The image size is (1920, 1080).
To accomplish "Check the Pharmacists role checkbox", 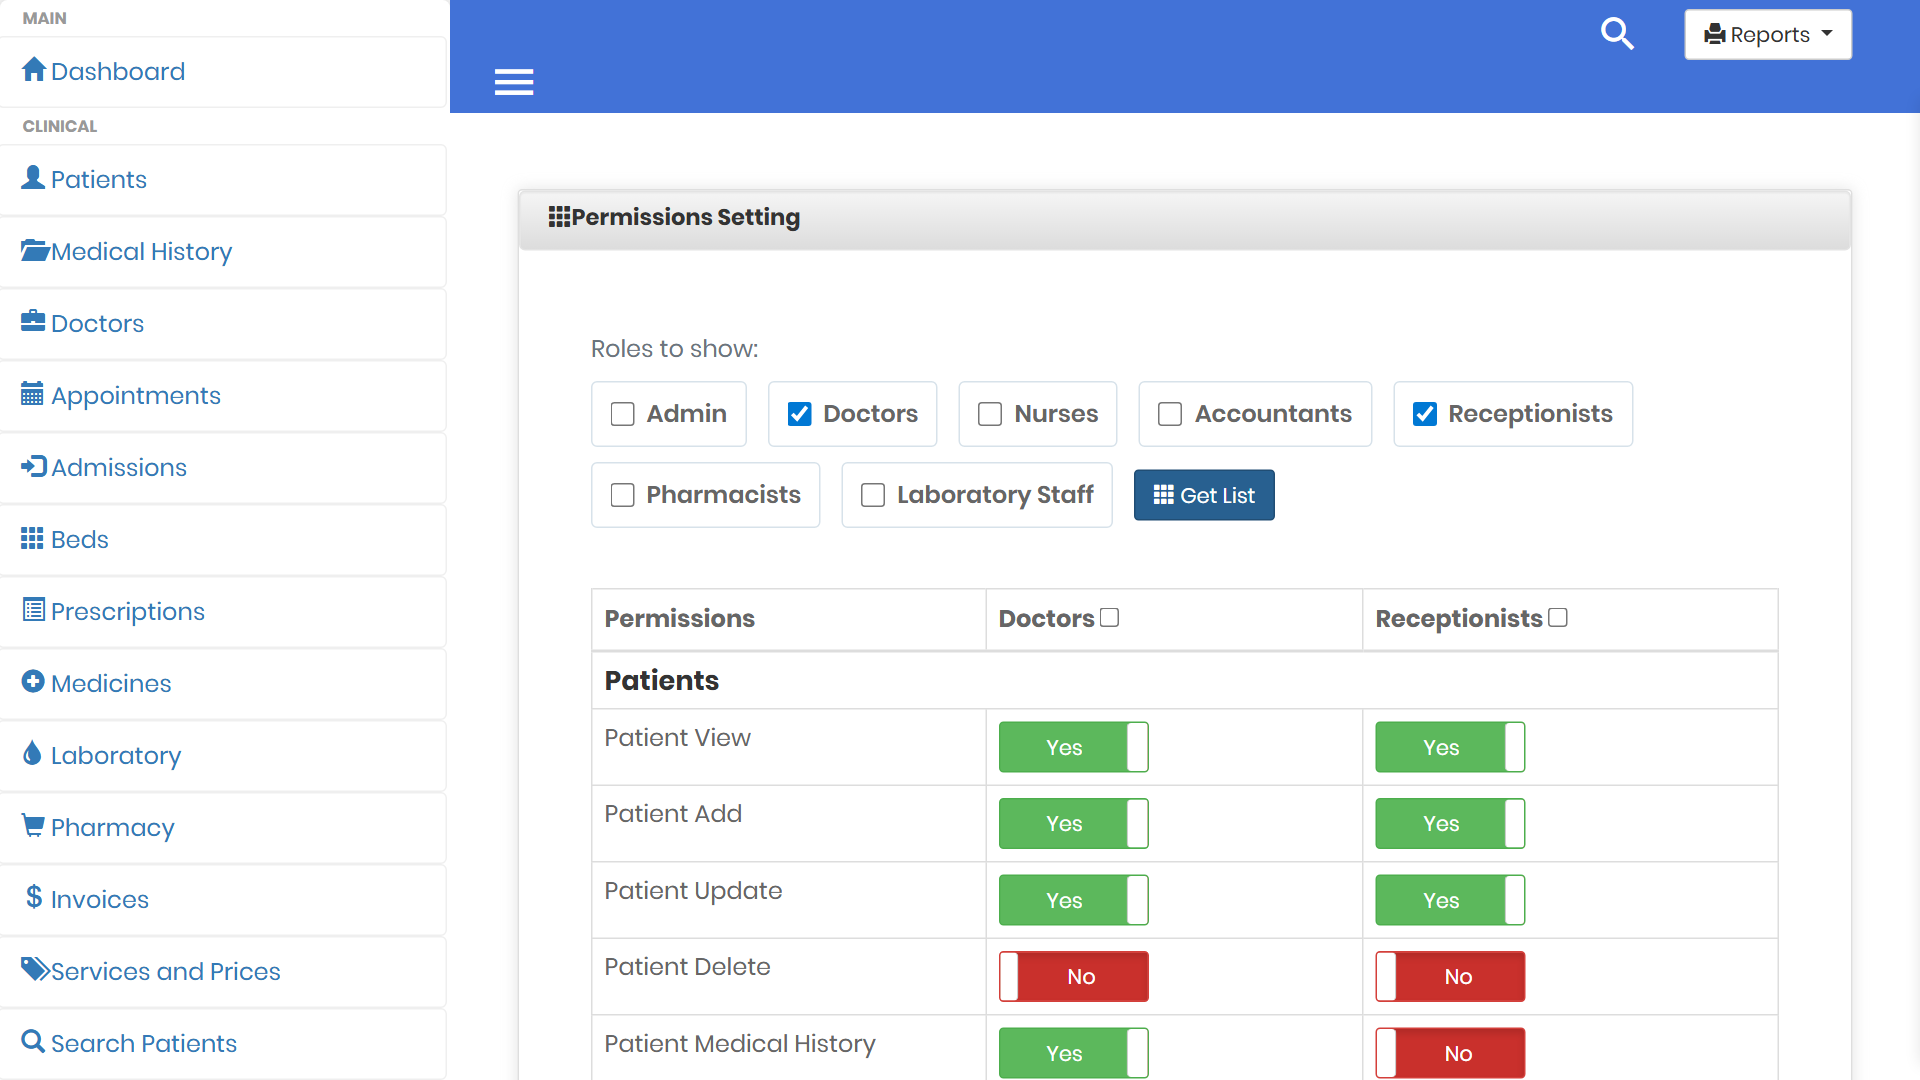I will pos(623,495).
